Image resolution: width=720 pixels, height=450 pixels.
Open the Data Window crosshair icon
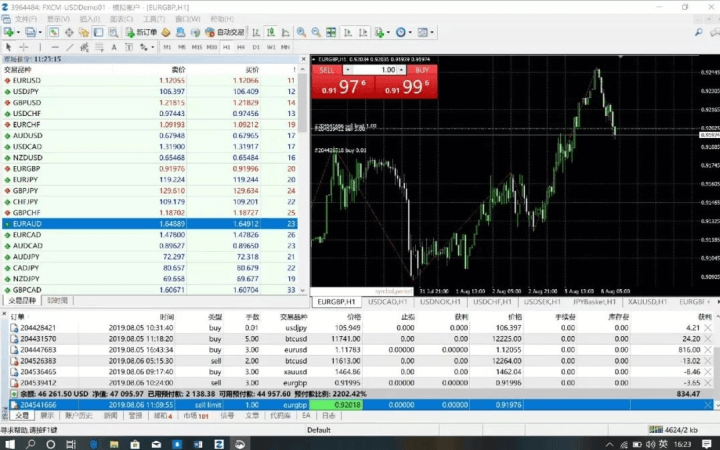pyautogui.click(x=69, y=32)
